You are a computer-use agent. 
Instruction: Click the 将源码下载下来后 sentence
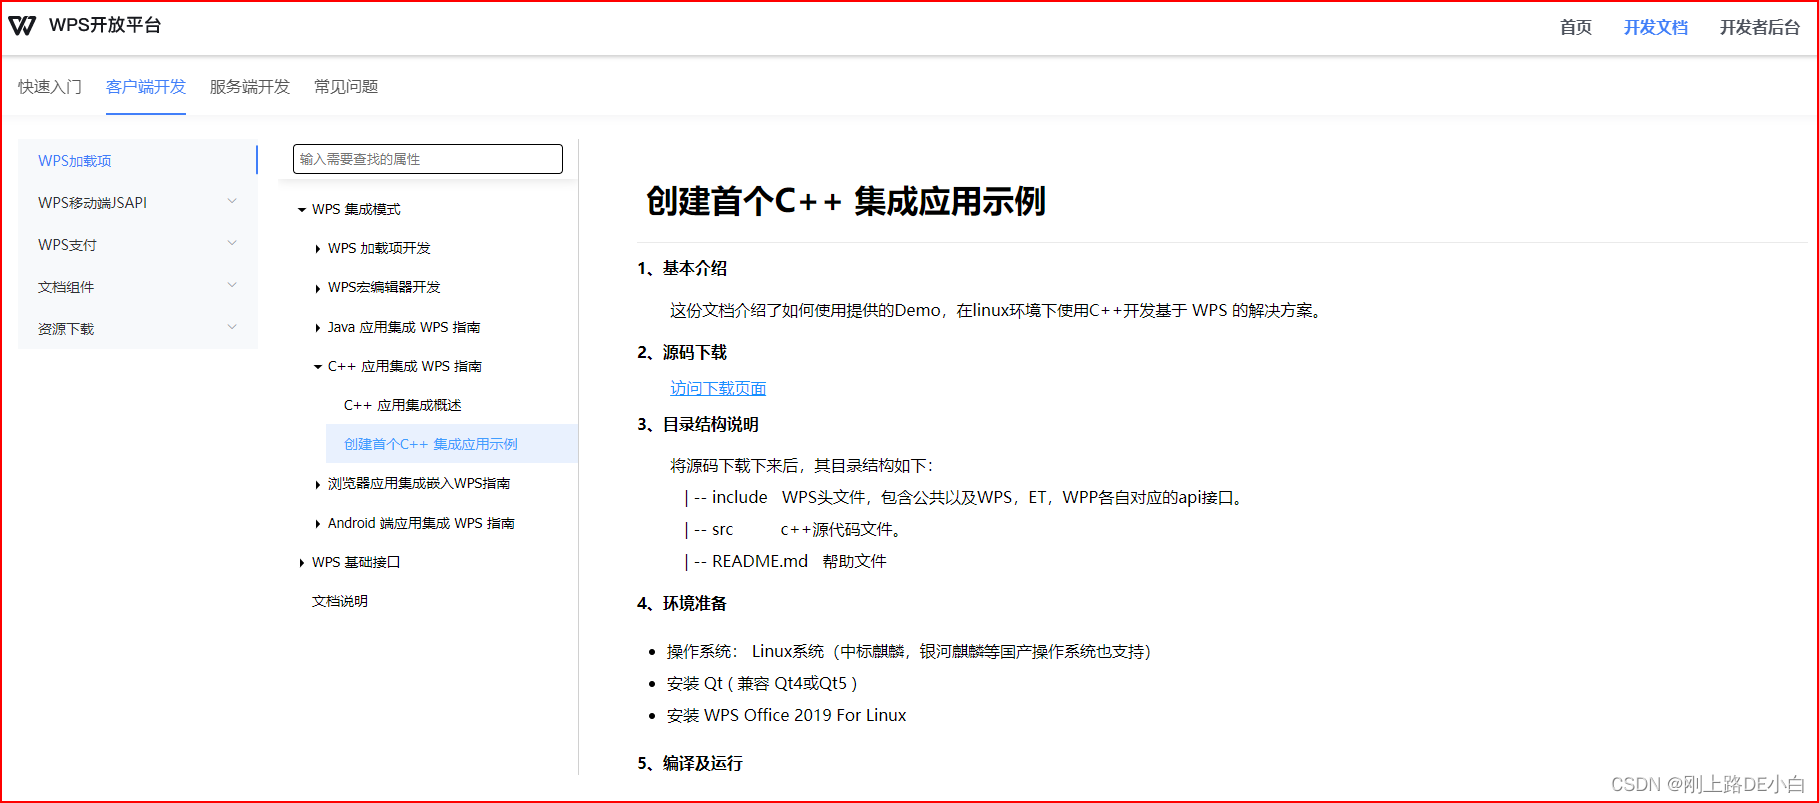pyautogui.click(x=802, y=465)
